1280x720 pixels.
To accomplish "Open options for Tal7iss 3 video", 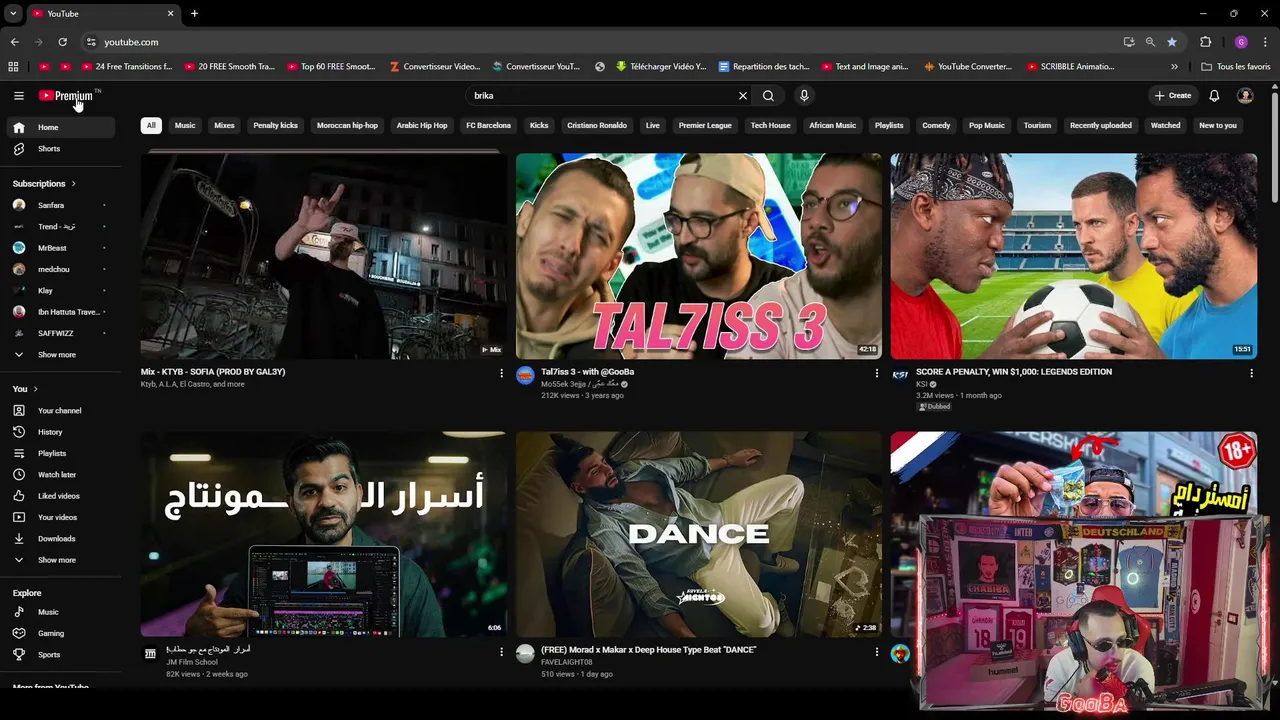I will click(x=877, y=373).
